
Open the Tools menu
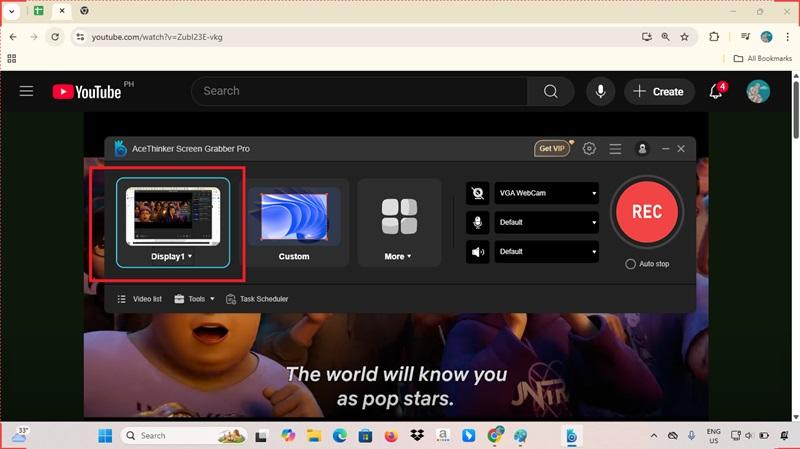194,299
